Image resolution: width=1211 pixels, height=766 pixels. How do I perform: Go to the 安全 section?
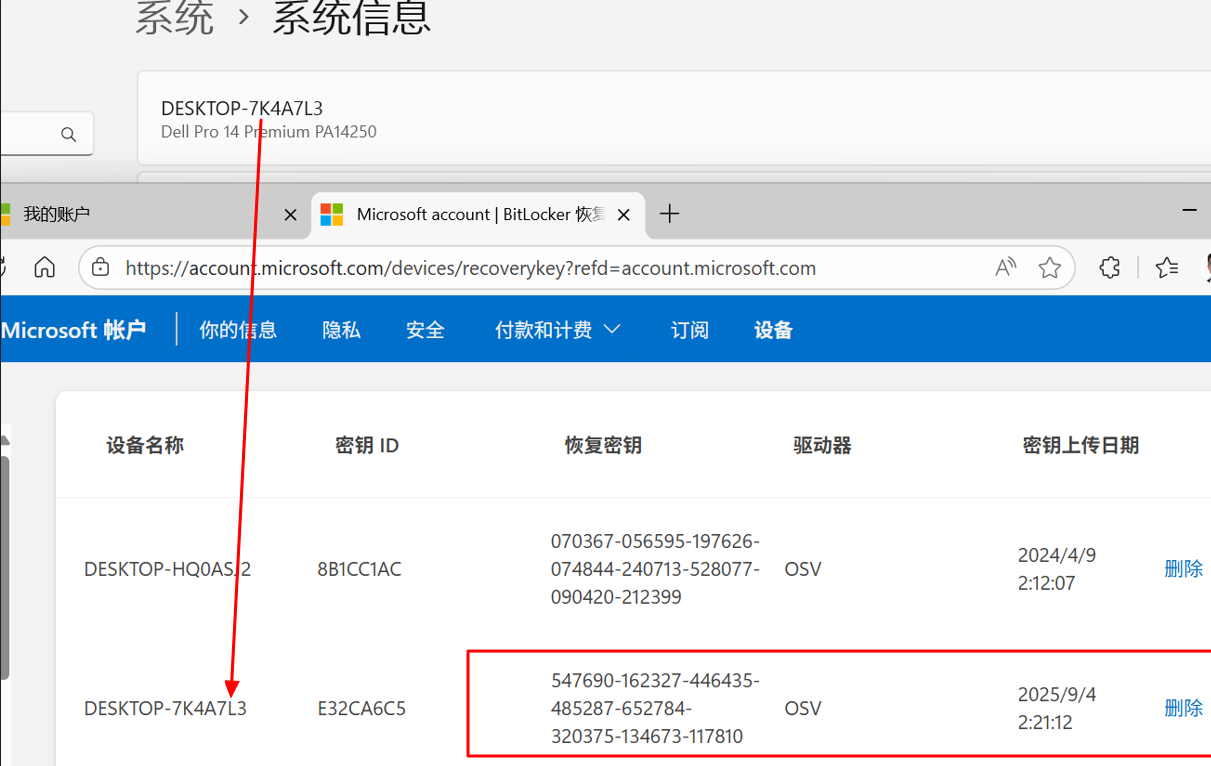point(424,329)
